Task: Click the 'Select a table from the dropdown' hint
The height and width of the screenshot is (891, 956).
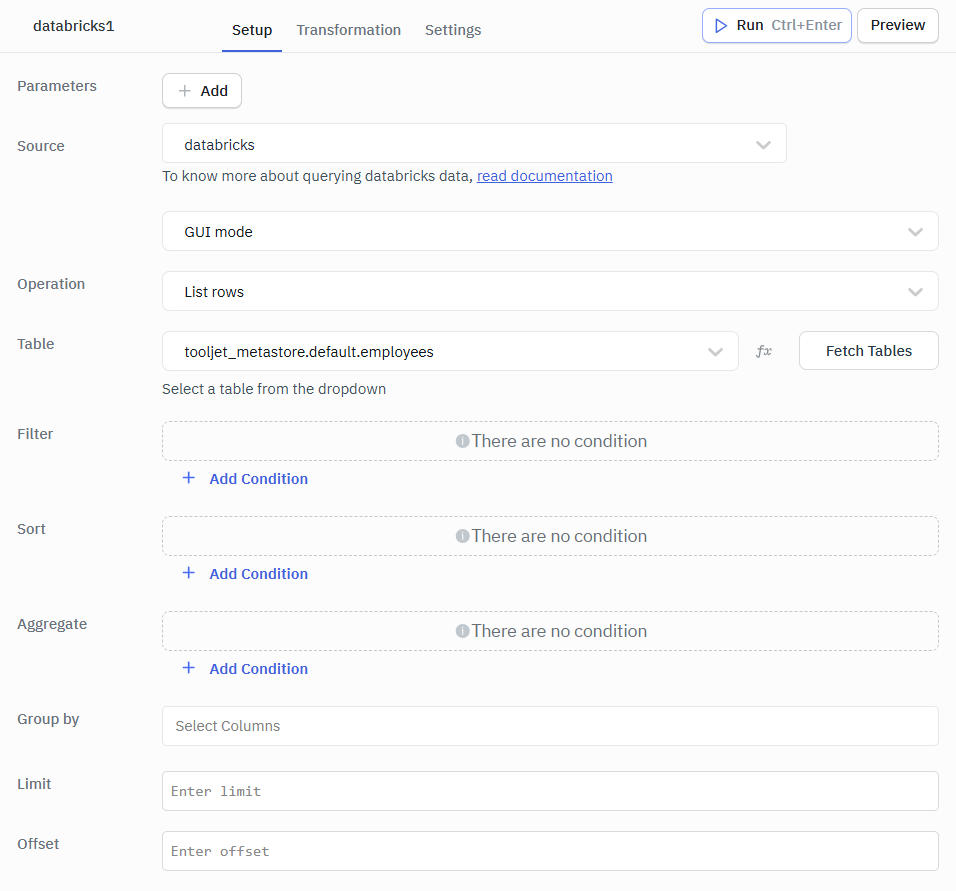Action: tap(274, 389)
